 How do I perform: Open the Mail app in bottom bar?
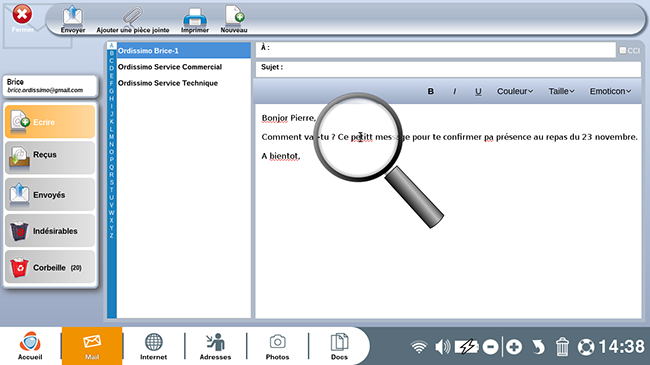92,346
